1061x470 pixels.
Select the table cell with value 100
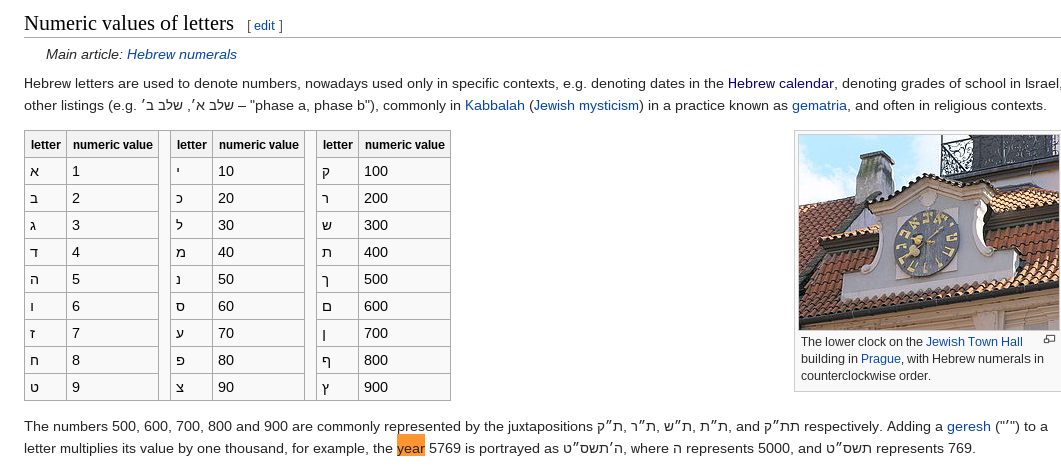point(404,171)
